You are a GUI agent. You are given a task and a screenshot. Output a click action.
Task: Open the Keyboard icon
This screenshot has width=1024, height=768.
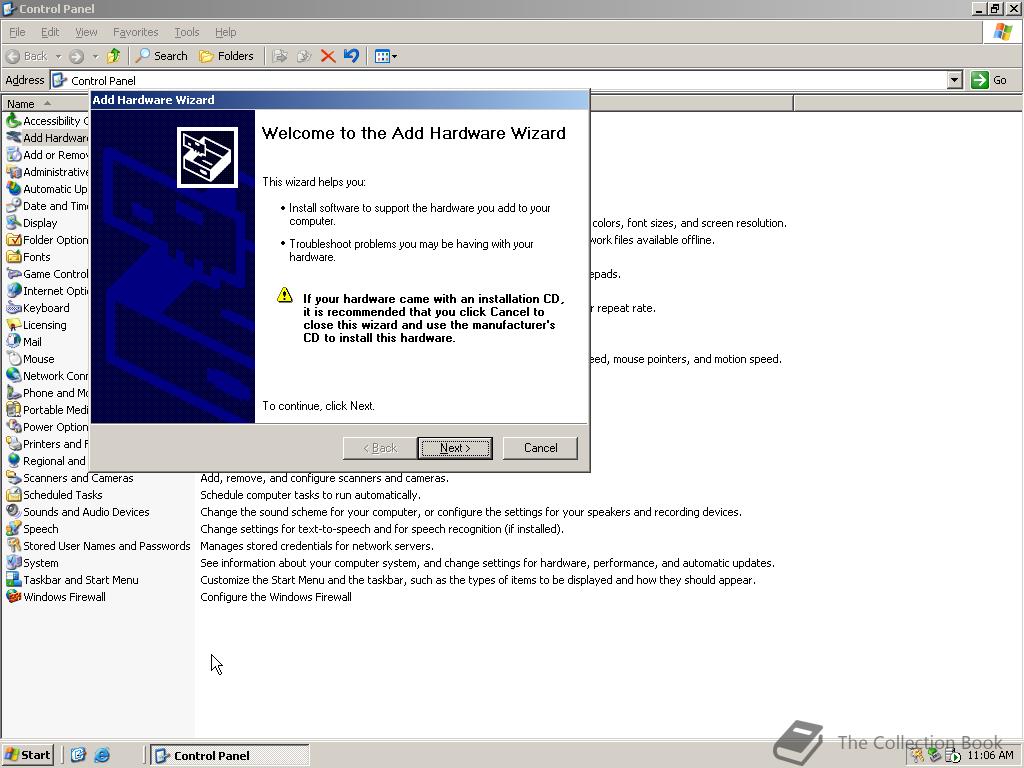click(x=14, y=308)
